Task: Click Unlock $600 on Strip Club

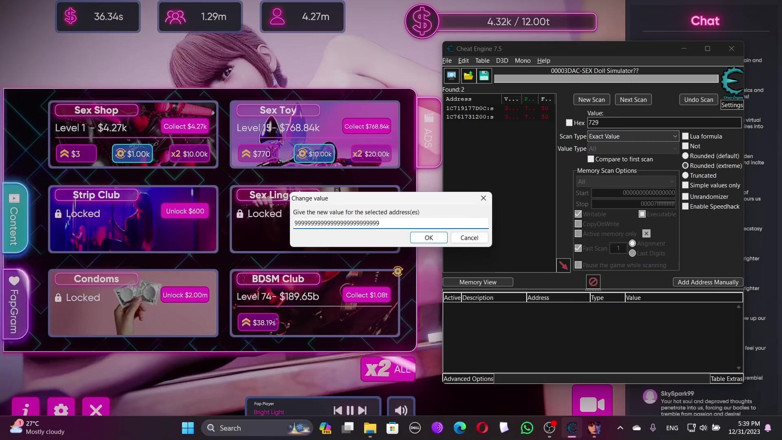Action: tap(185, 211)
